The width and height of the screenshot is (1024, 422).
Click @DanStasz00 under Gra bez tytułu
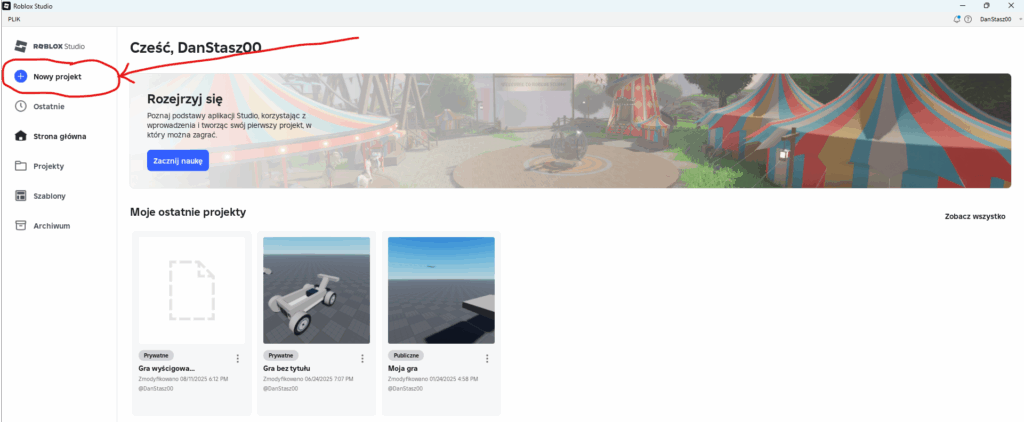pos(281,388)
